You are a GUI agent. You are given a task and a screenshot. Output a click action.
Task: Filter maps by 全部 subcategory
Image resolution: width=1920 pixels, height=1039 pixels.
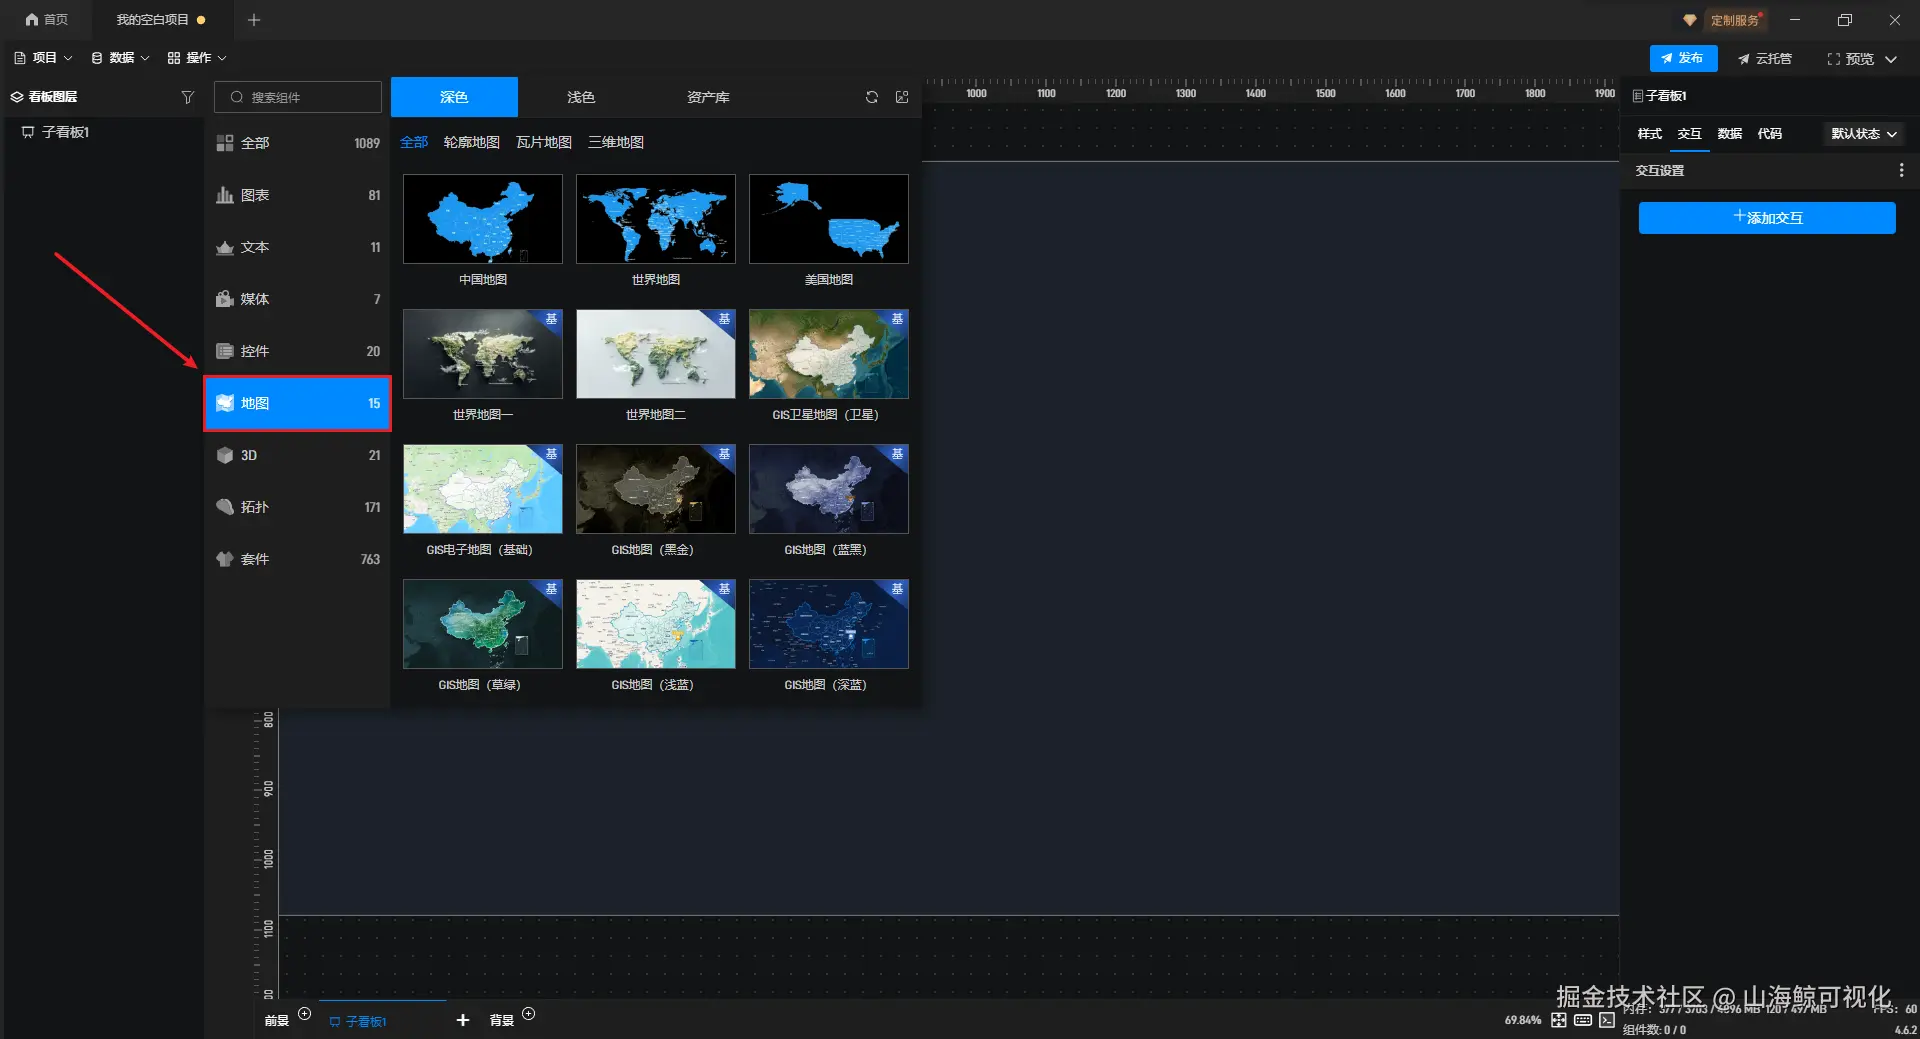tap(414, 142)
